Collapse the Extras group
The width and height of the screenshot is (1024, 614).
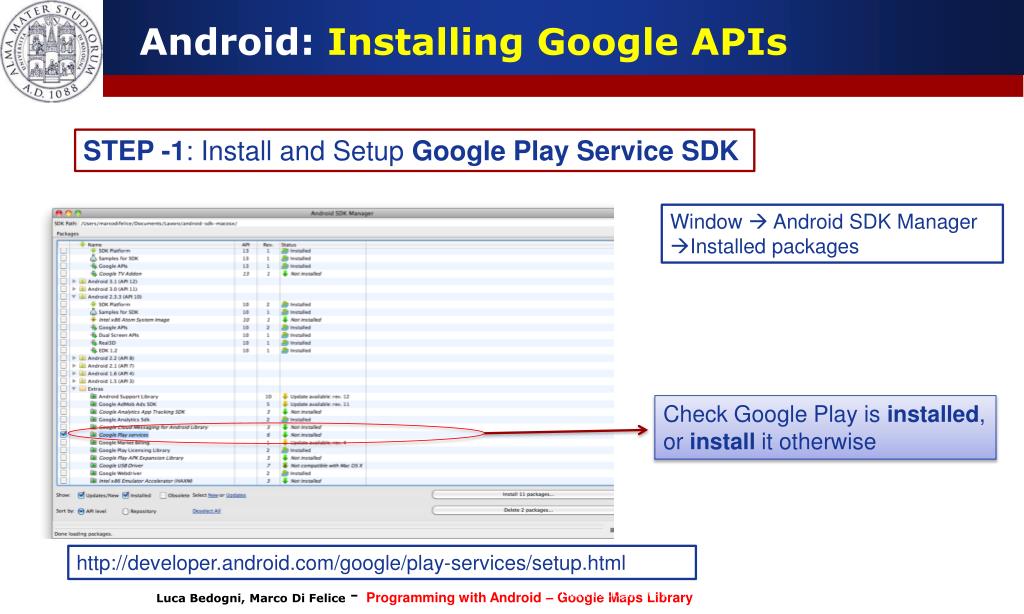(74, 389)
